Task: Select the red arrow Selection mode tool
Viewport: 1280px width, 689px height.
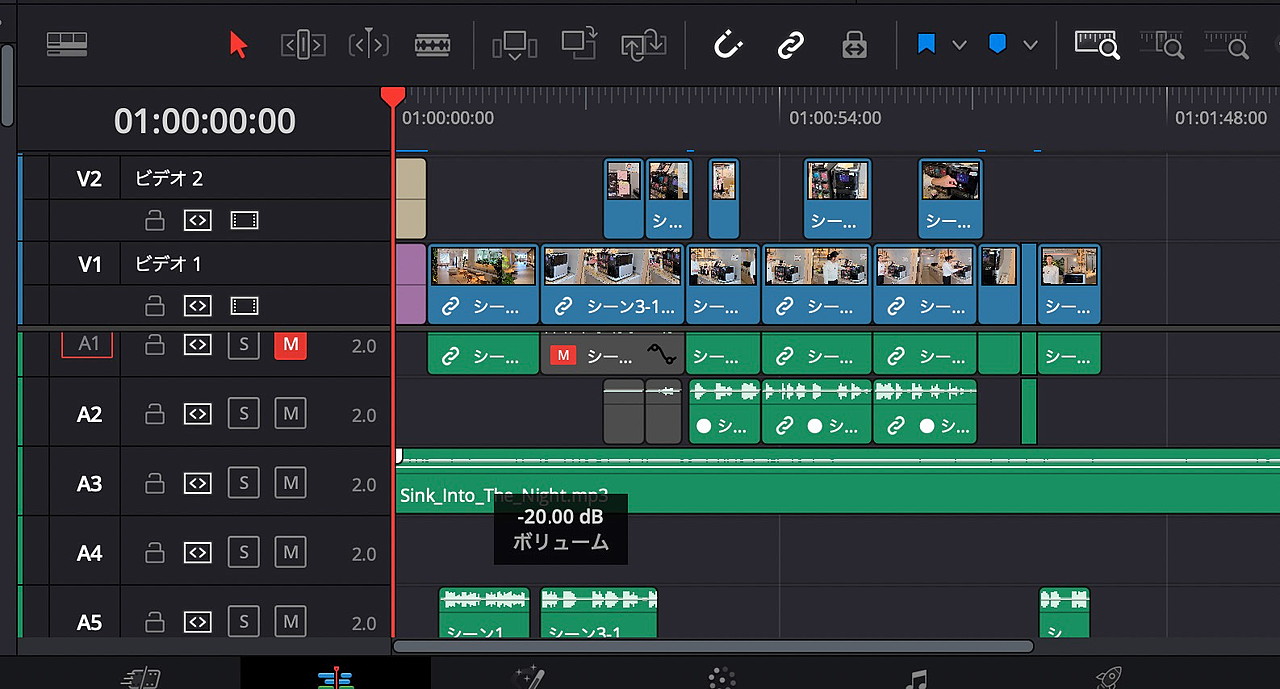Action: (x=238, y=45)
